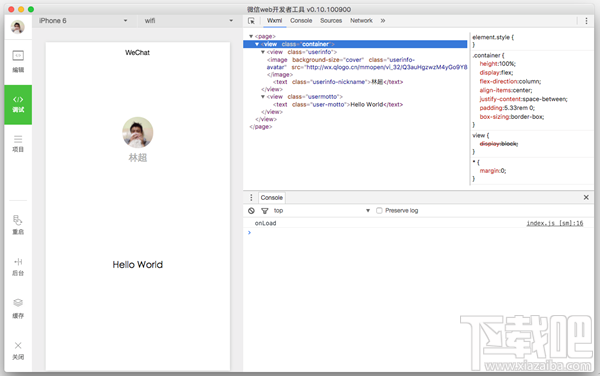
Task: Open the top context dropdown in the console
Action: point(321,211)
